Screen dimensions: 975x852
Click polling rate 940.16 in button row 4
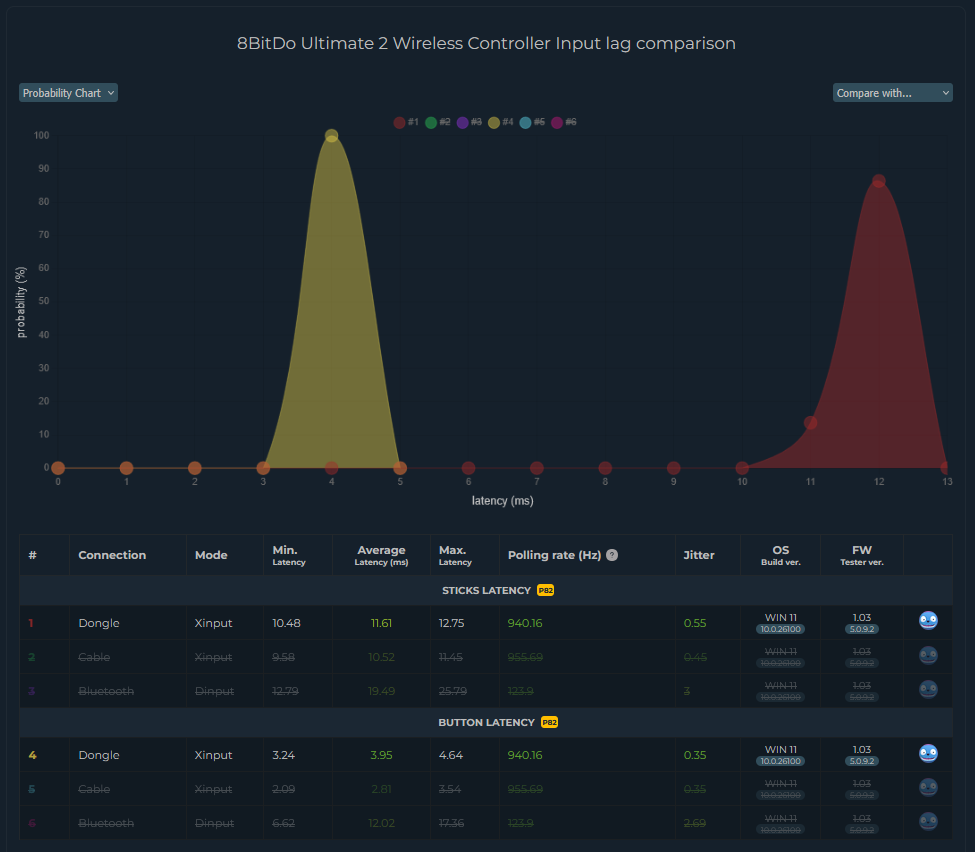pyautogui.click(x=525, y=755)
